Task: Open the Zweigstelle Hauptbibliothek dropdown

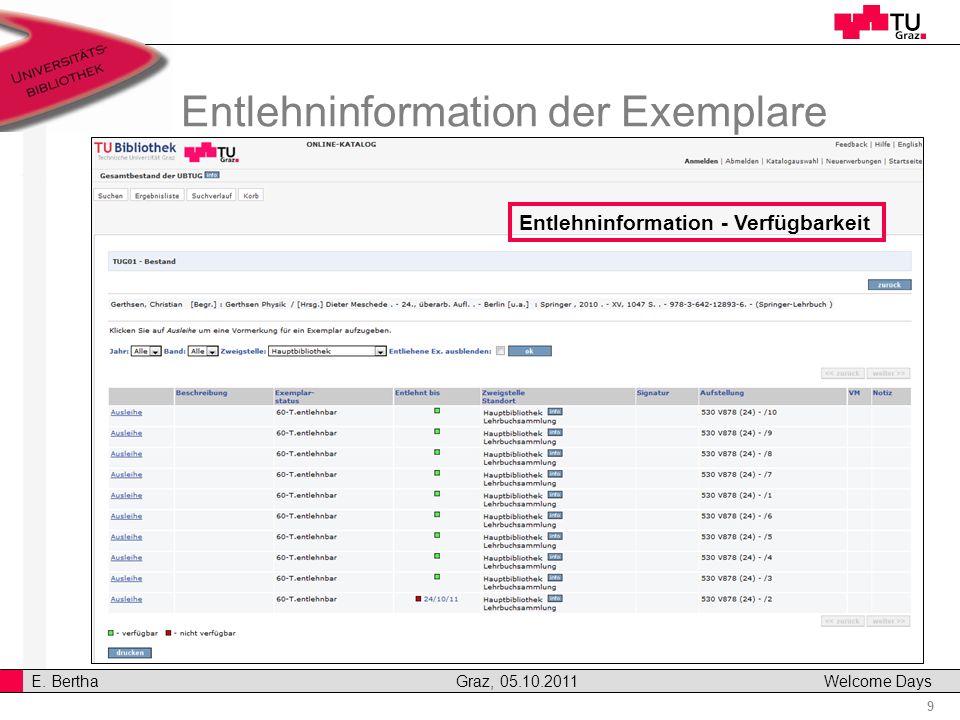Action: (327, 351)
